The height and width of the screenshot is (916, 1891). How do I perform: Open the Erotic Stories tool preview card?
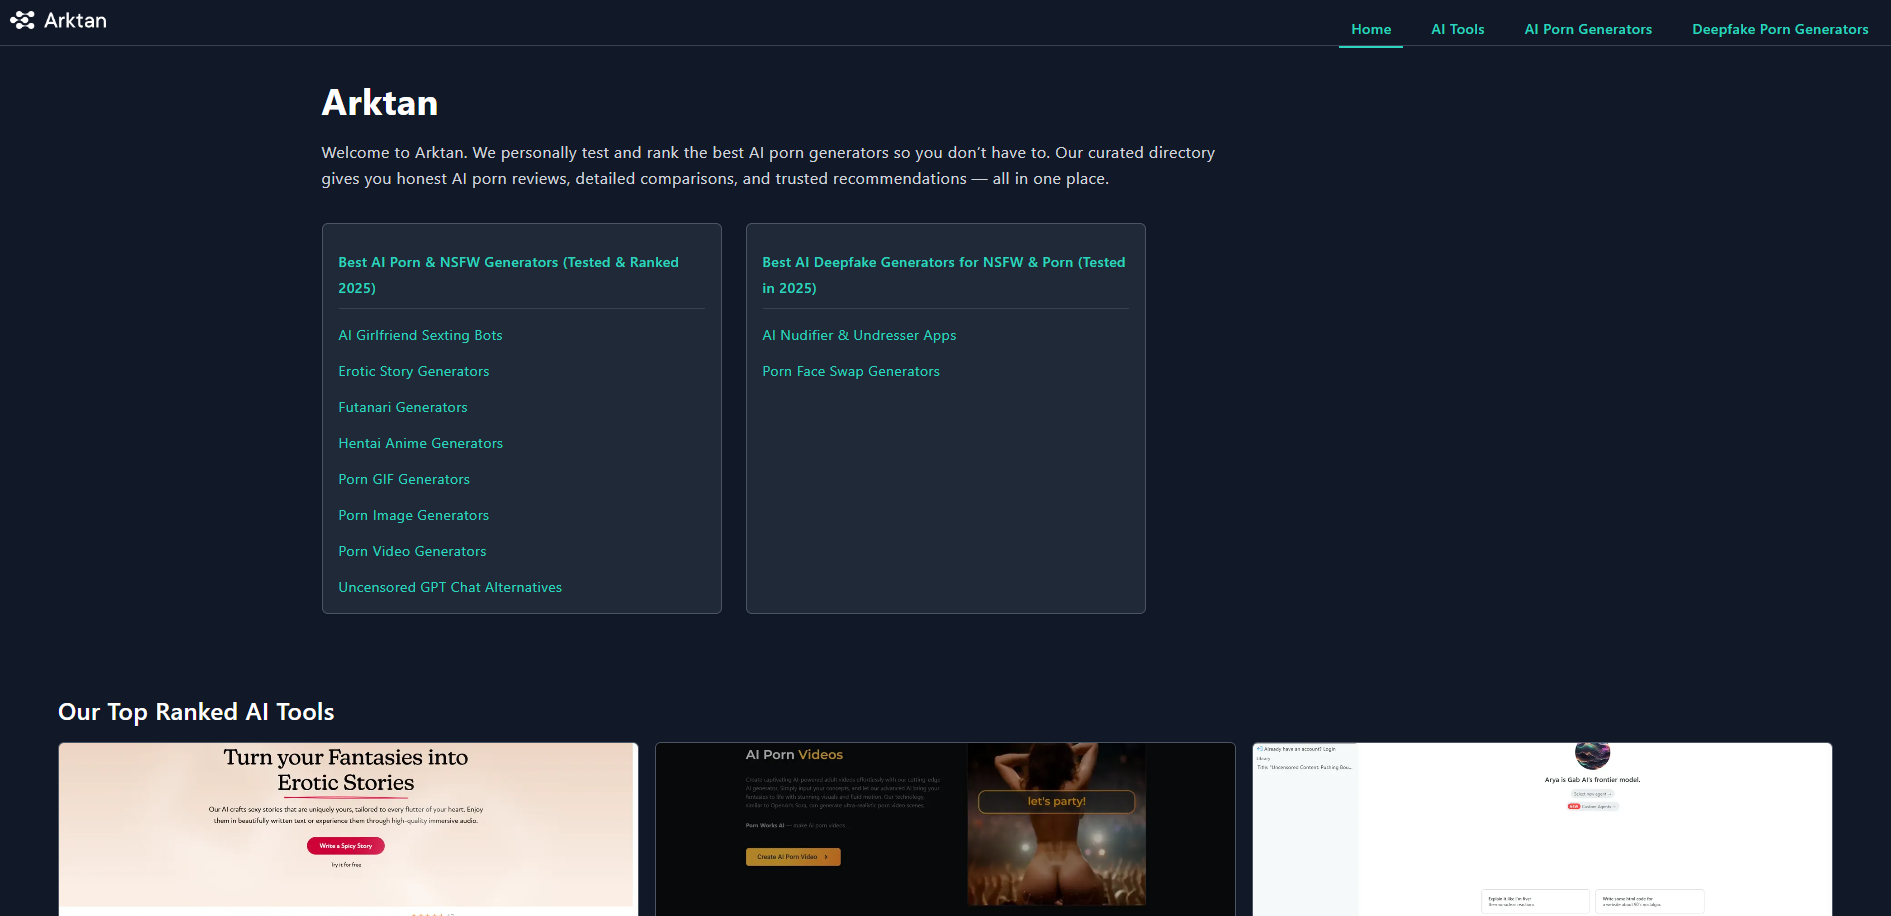[x=348, y=828]
